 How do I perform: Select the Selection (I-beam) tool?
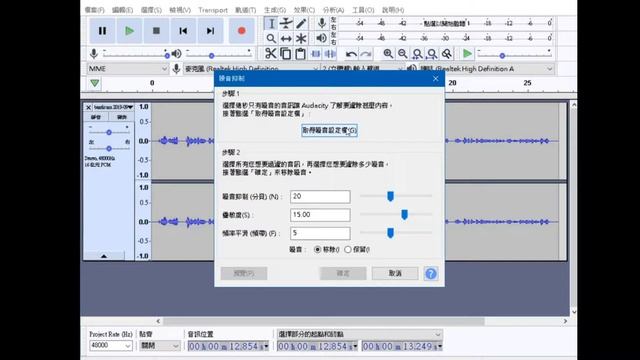(x=271, y=24)
